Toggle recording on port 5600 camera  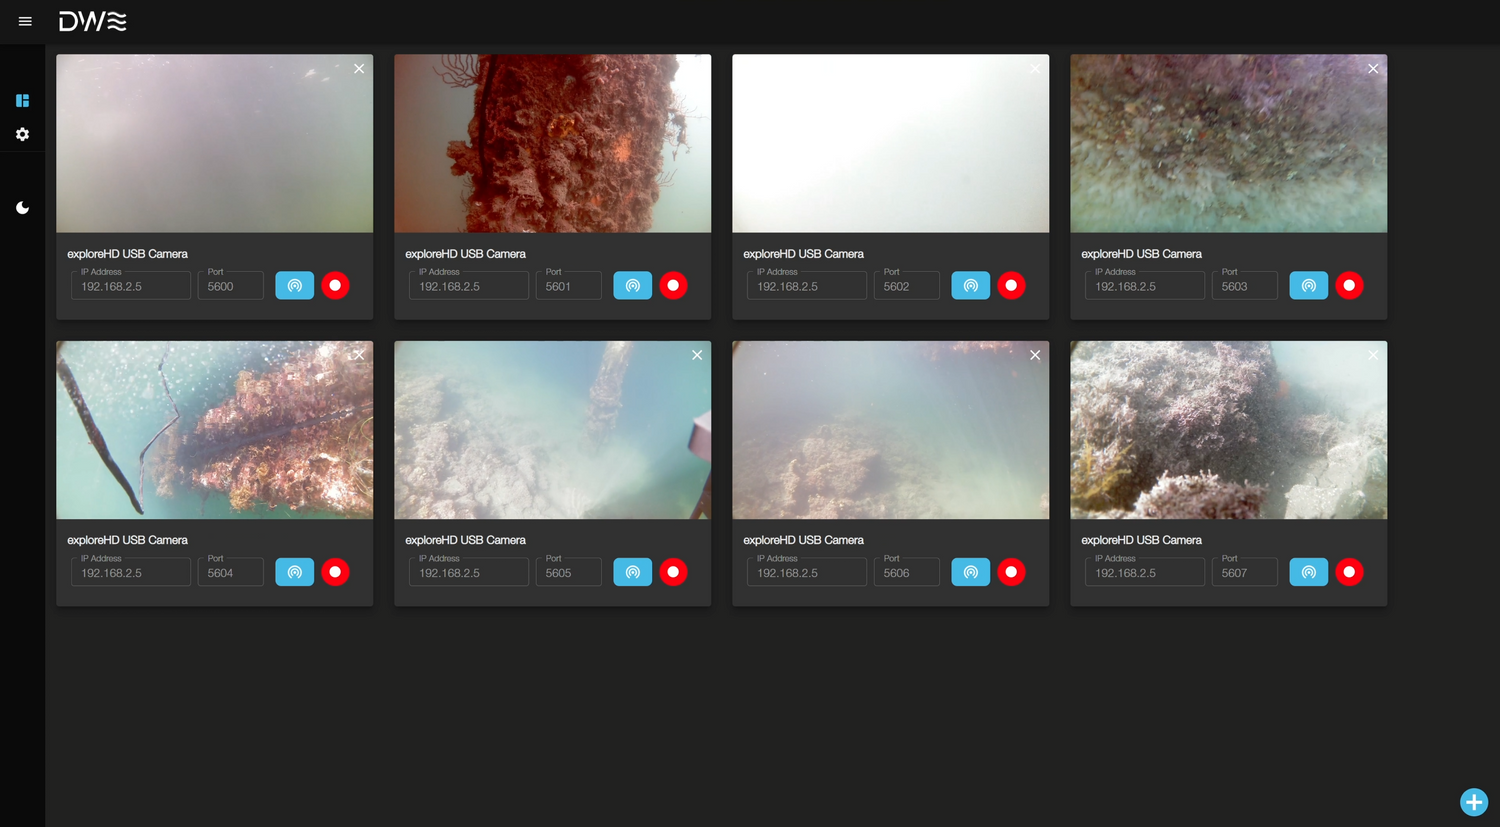(335, 286)
